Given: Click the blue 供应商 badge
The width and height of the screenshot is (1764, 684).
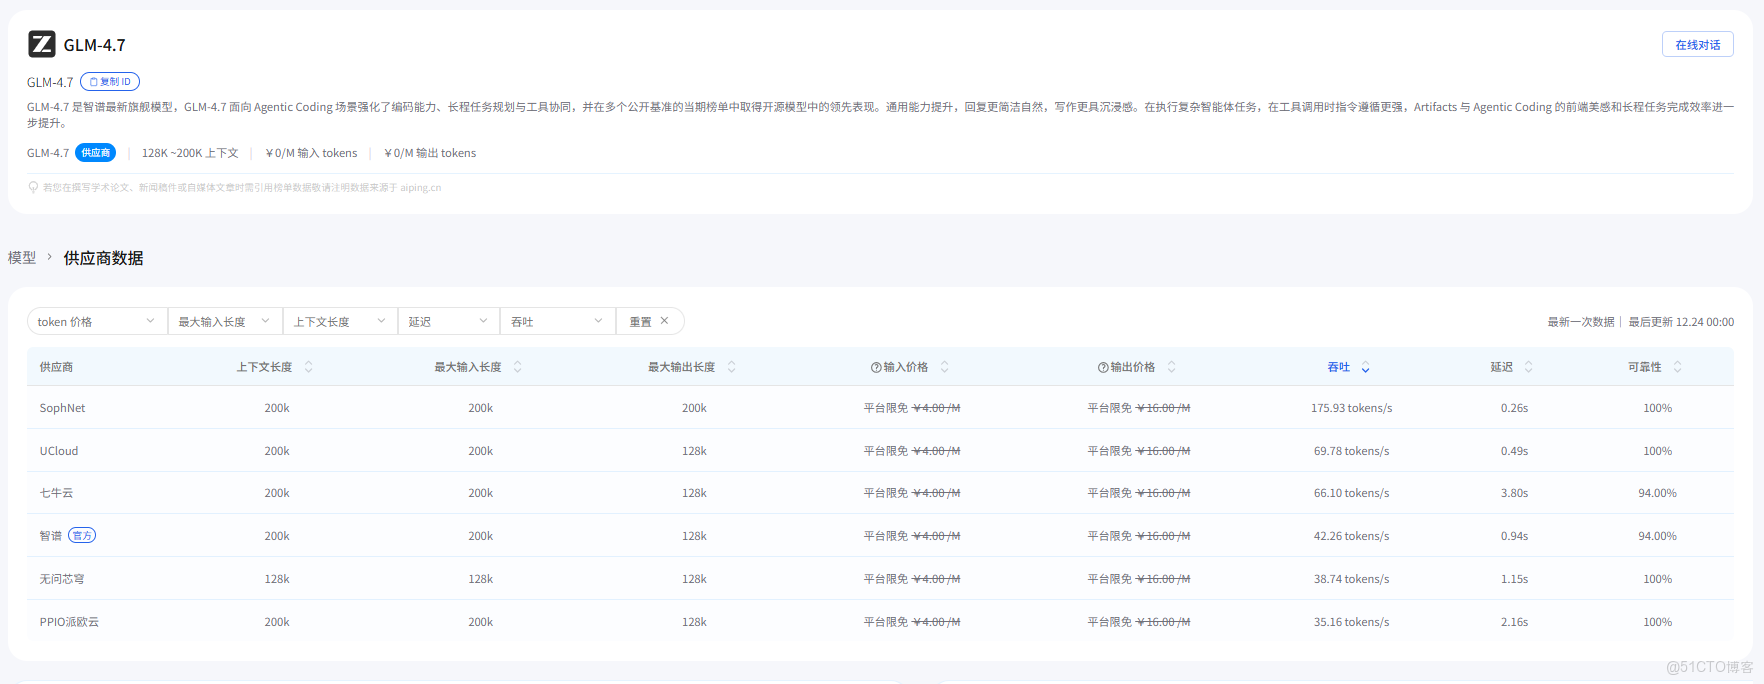Looking at the screenshot, I should coord(96,153).
